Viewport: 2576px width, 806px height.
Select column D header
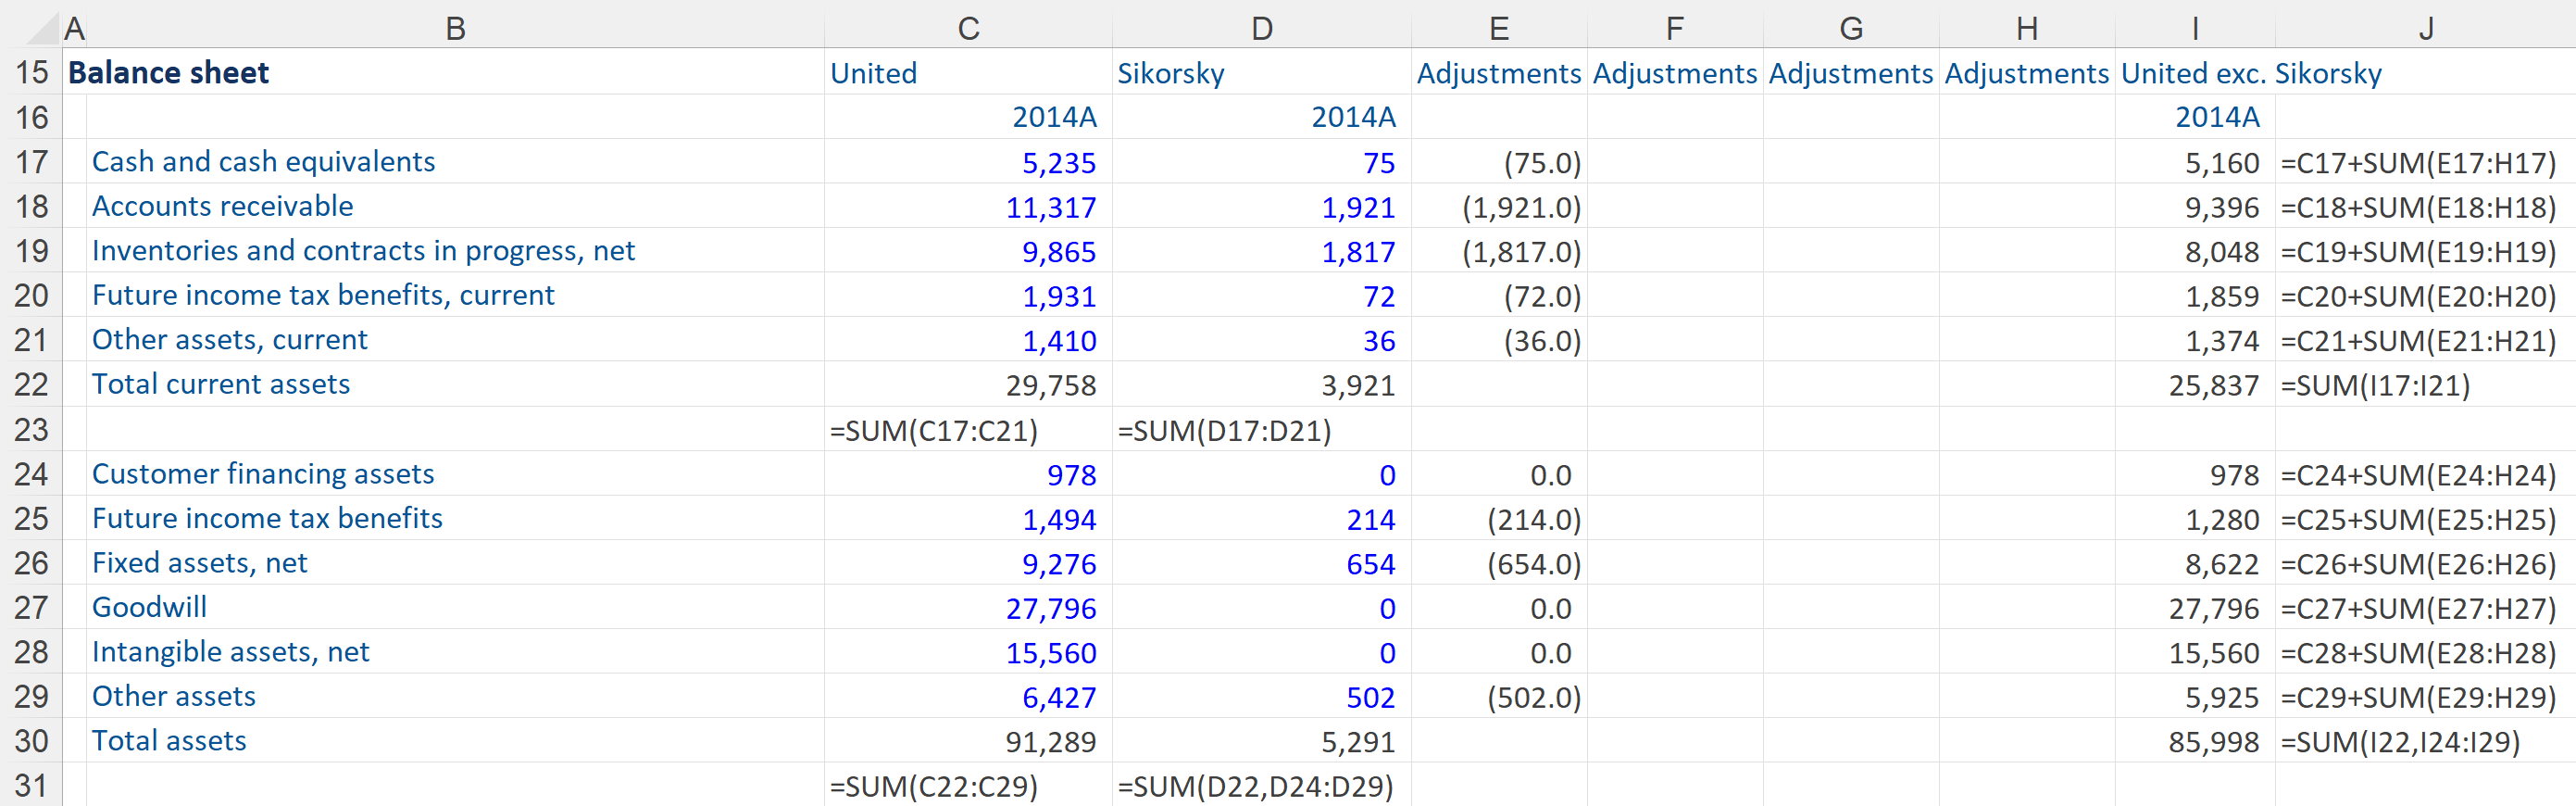click(1261, 28)
